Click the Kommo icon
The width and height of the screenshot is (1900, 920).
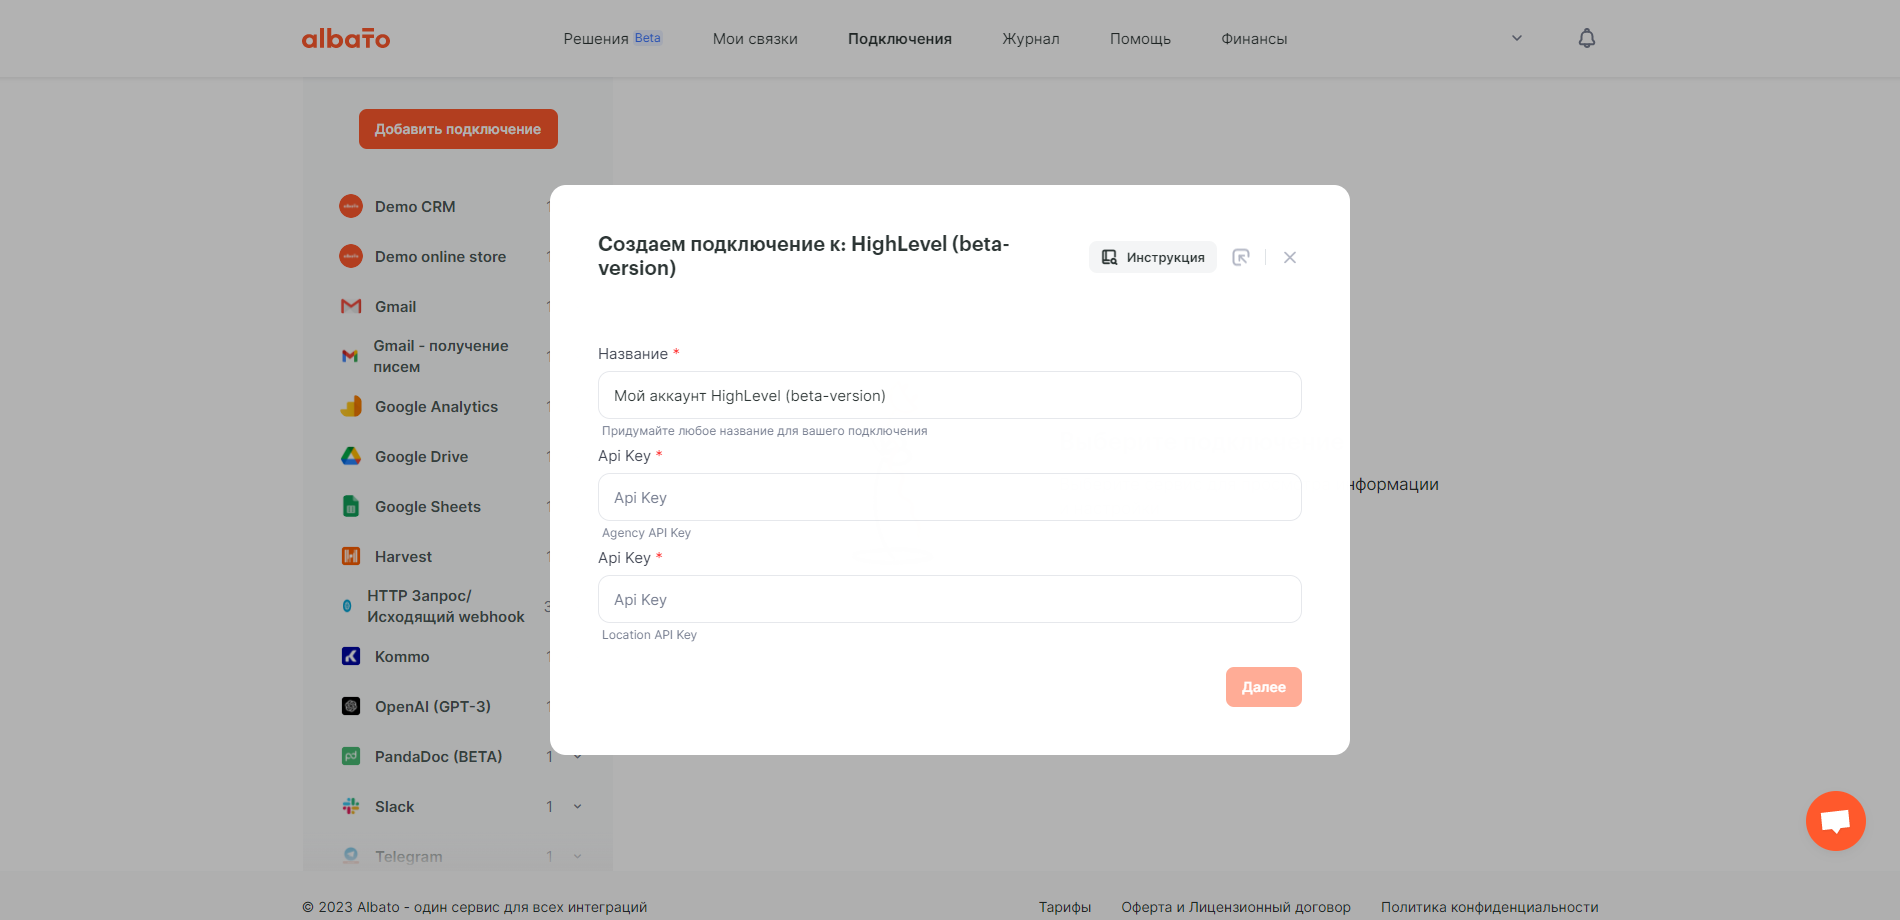click(351, 656)
